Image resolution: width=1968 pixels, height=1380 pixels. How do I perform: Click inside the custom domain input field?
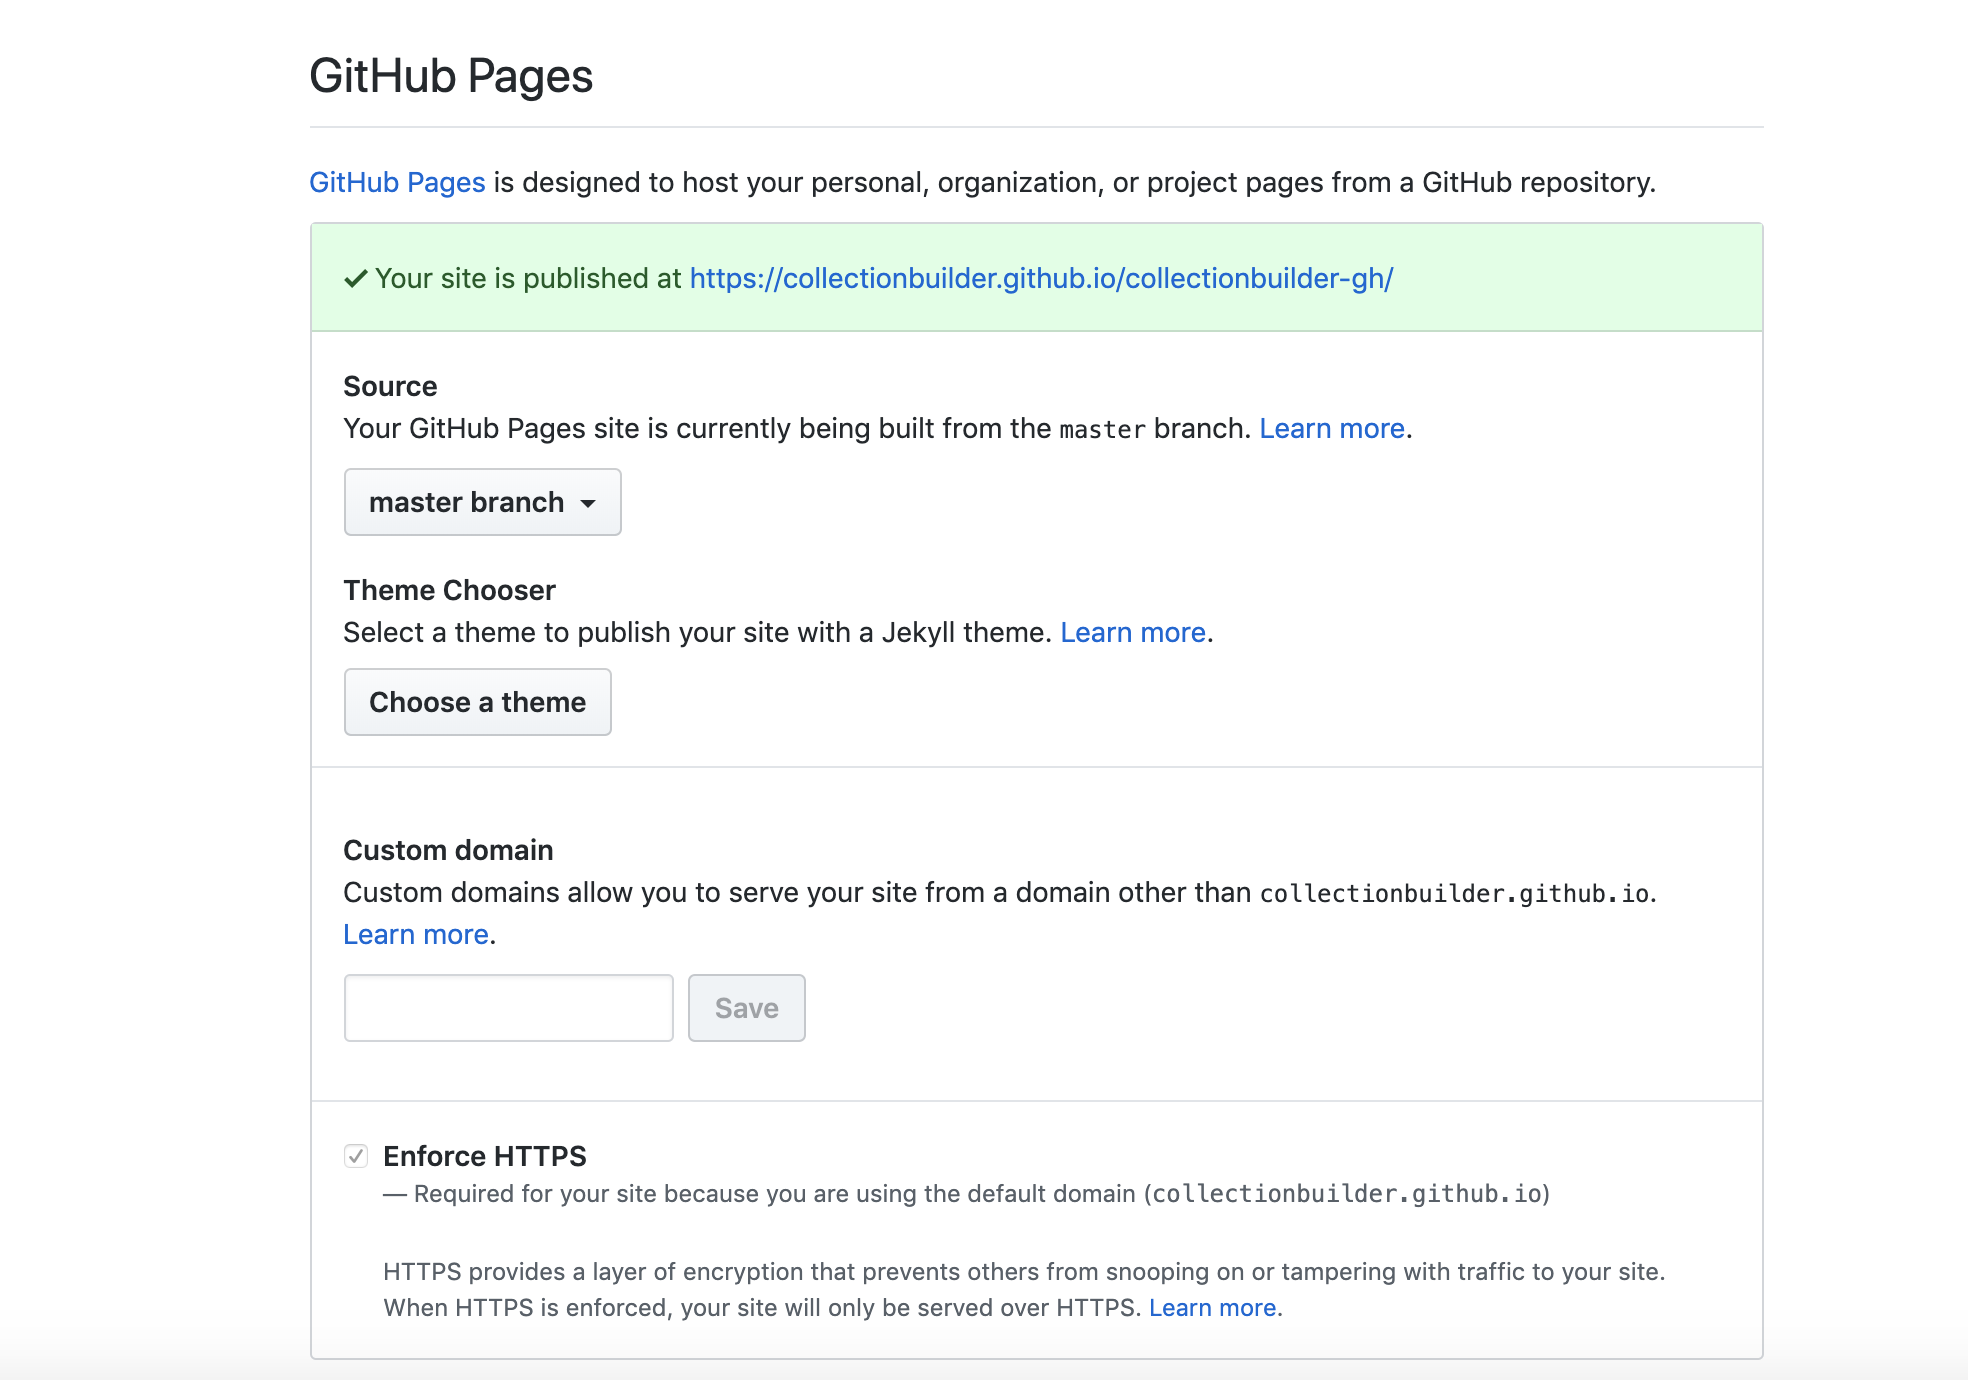[507, 1007]
